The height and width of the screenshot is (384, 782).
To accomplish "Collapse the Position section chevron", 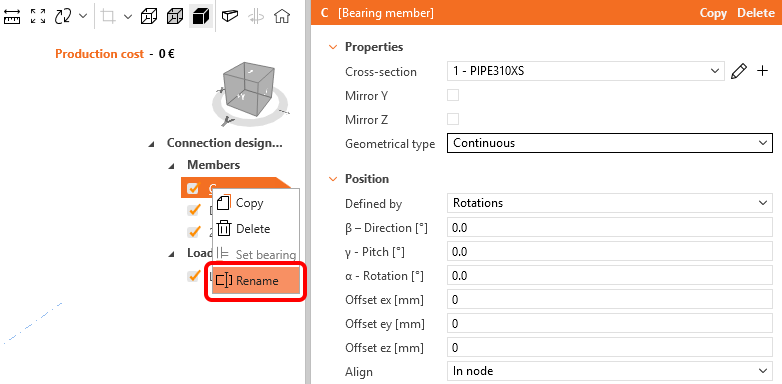I will point(333,179).
